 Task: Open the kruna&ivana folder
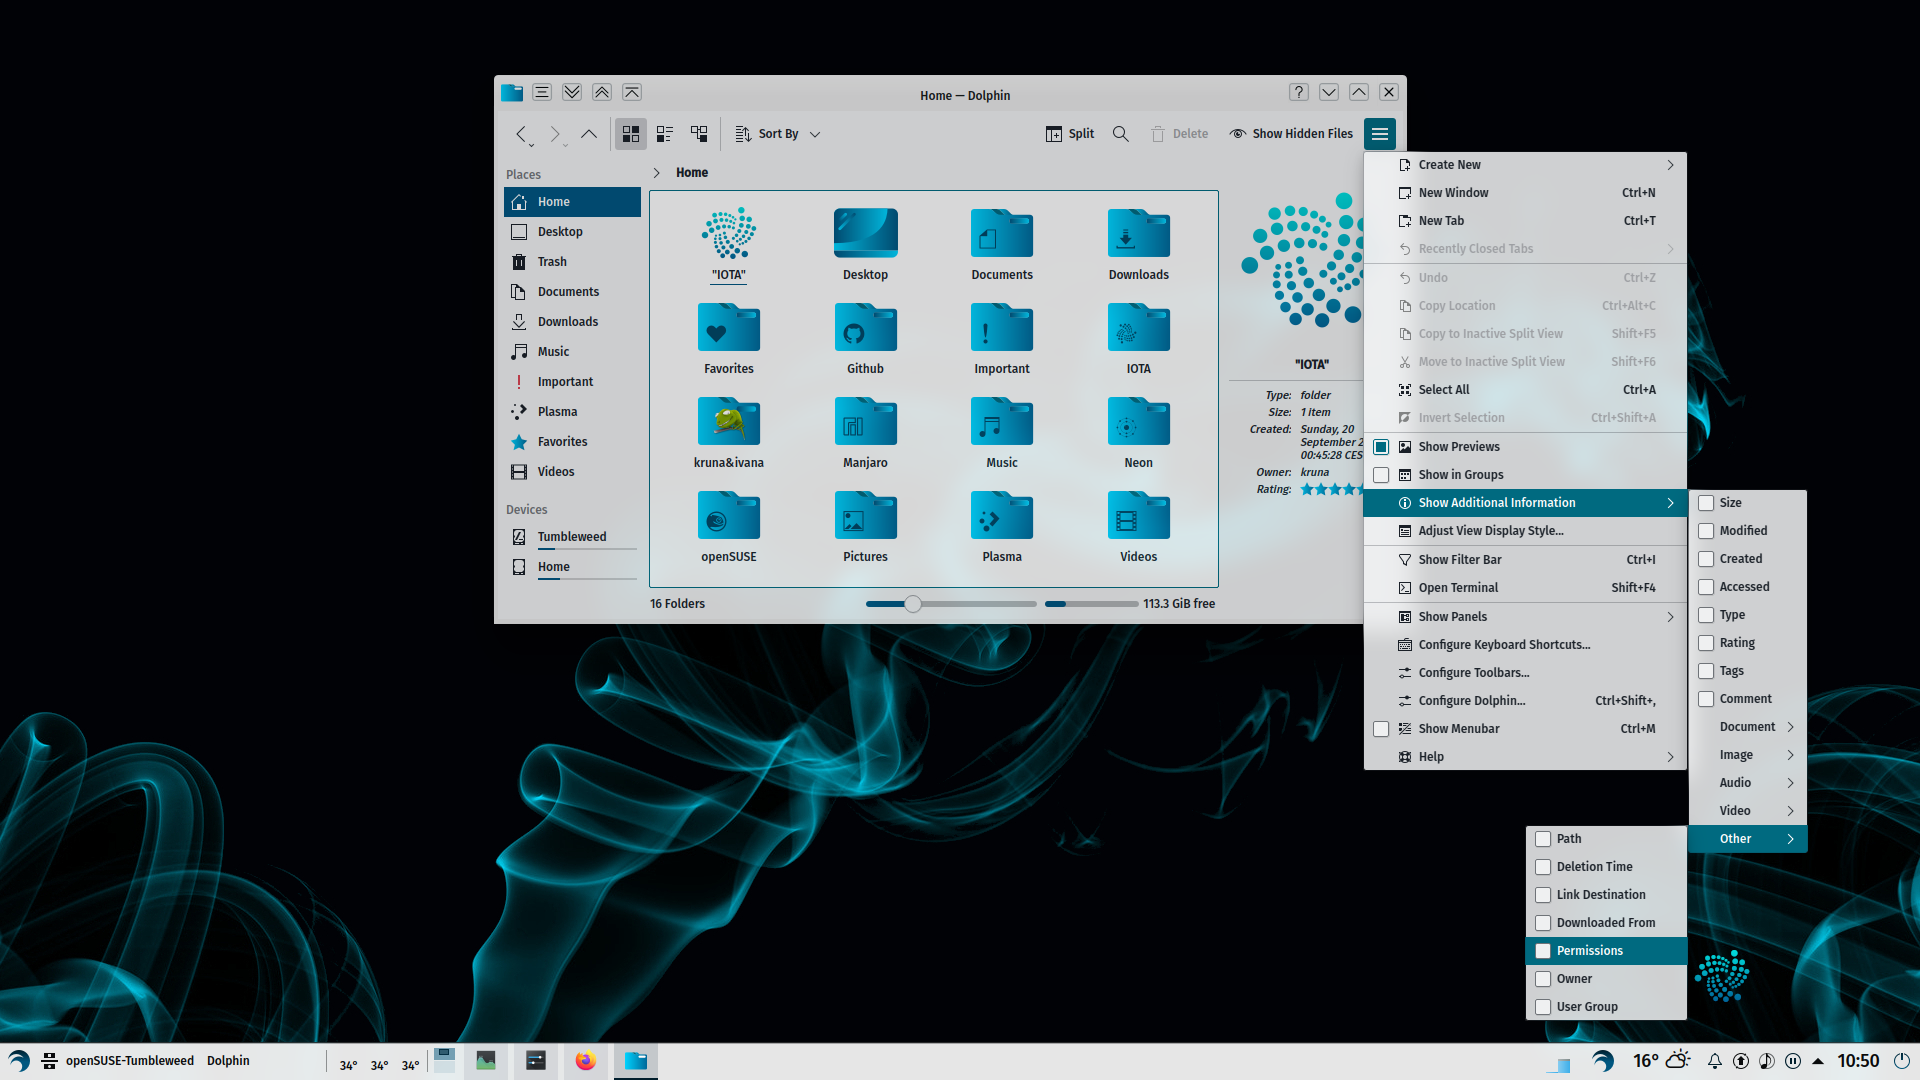[x=729, y=422]
